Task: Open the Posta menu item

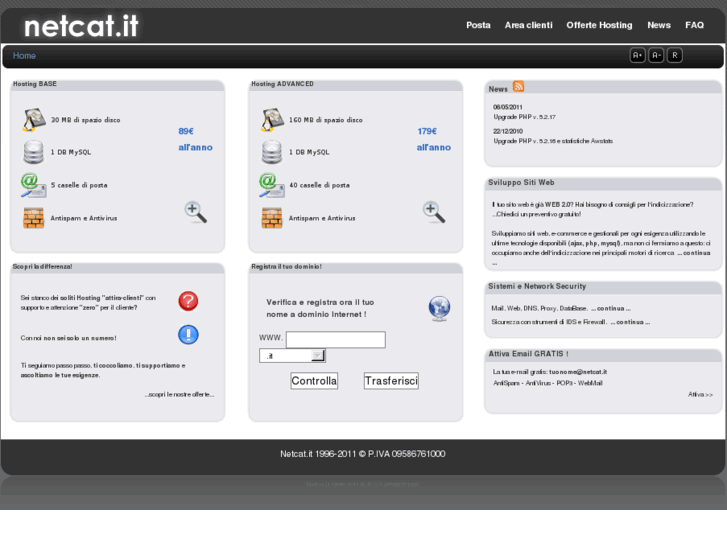Action: 478,25
